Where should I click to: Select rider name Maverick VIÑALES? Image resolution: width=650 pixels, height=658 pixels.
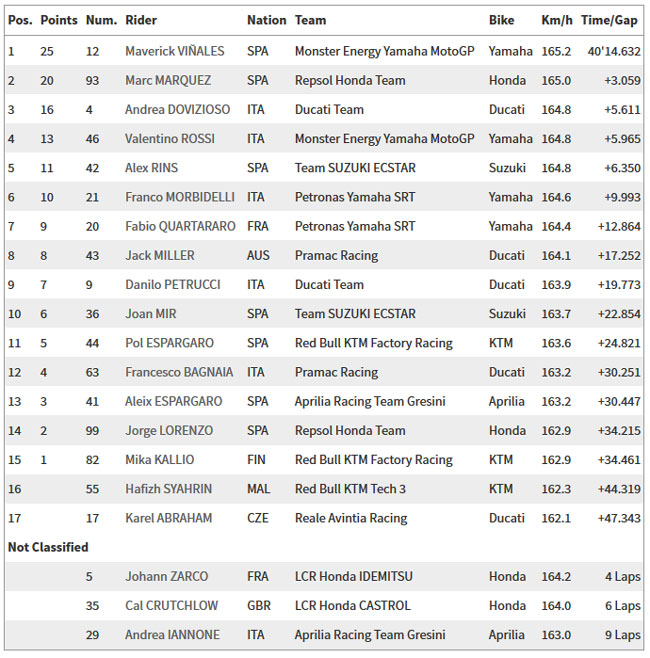175,51
